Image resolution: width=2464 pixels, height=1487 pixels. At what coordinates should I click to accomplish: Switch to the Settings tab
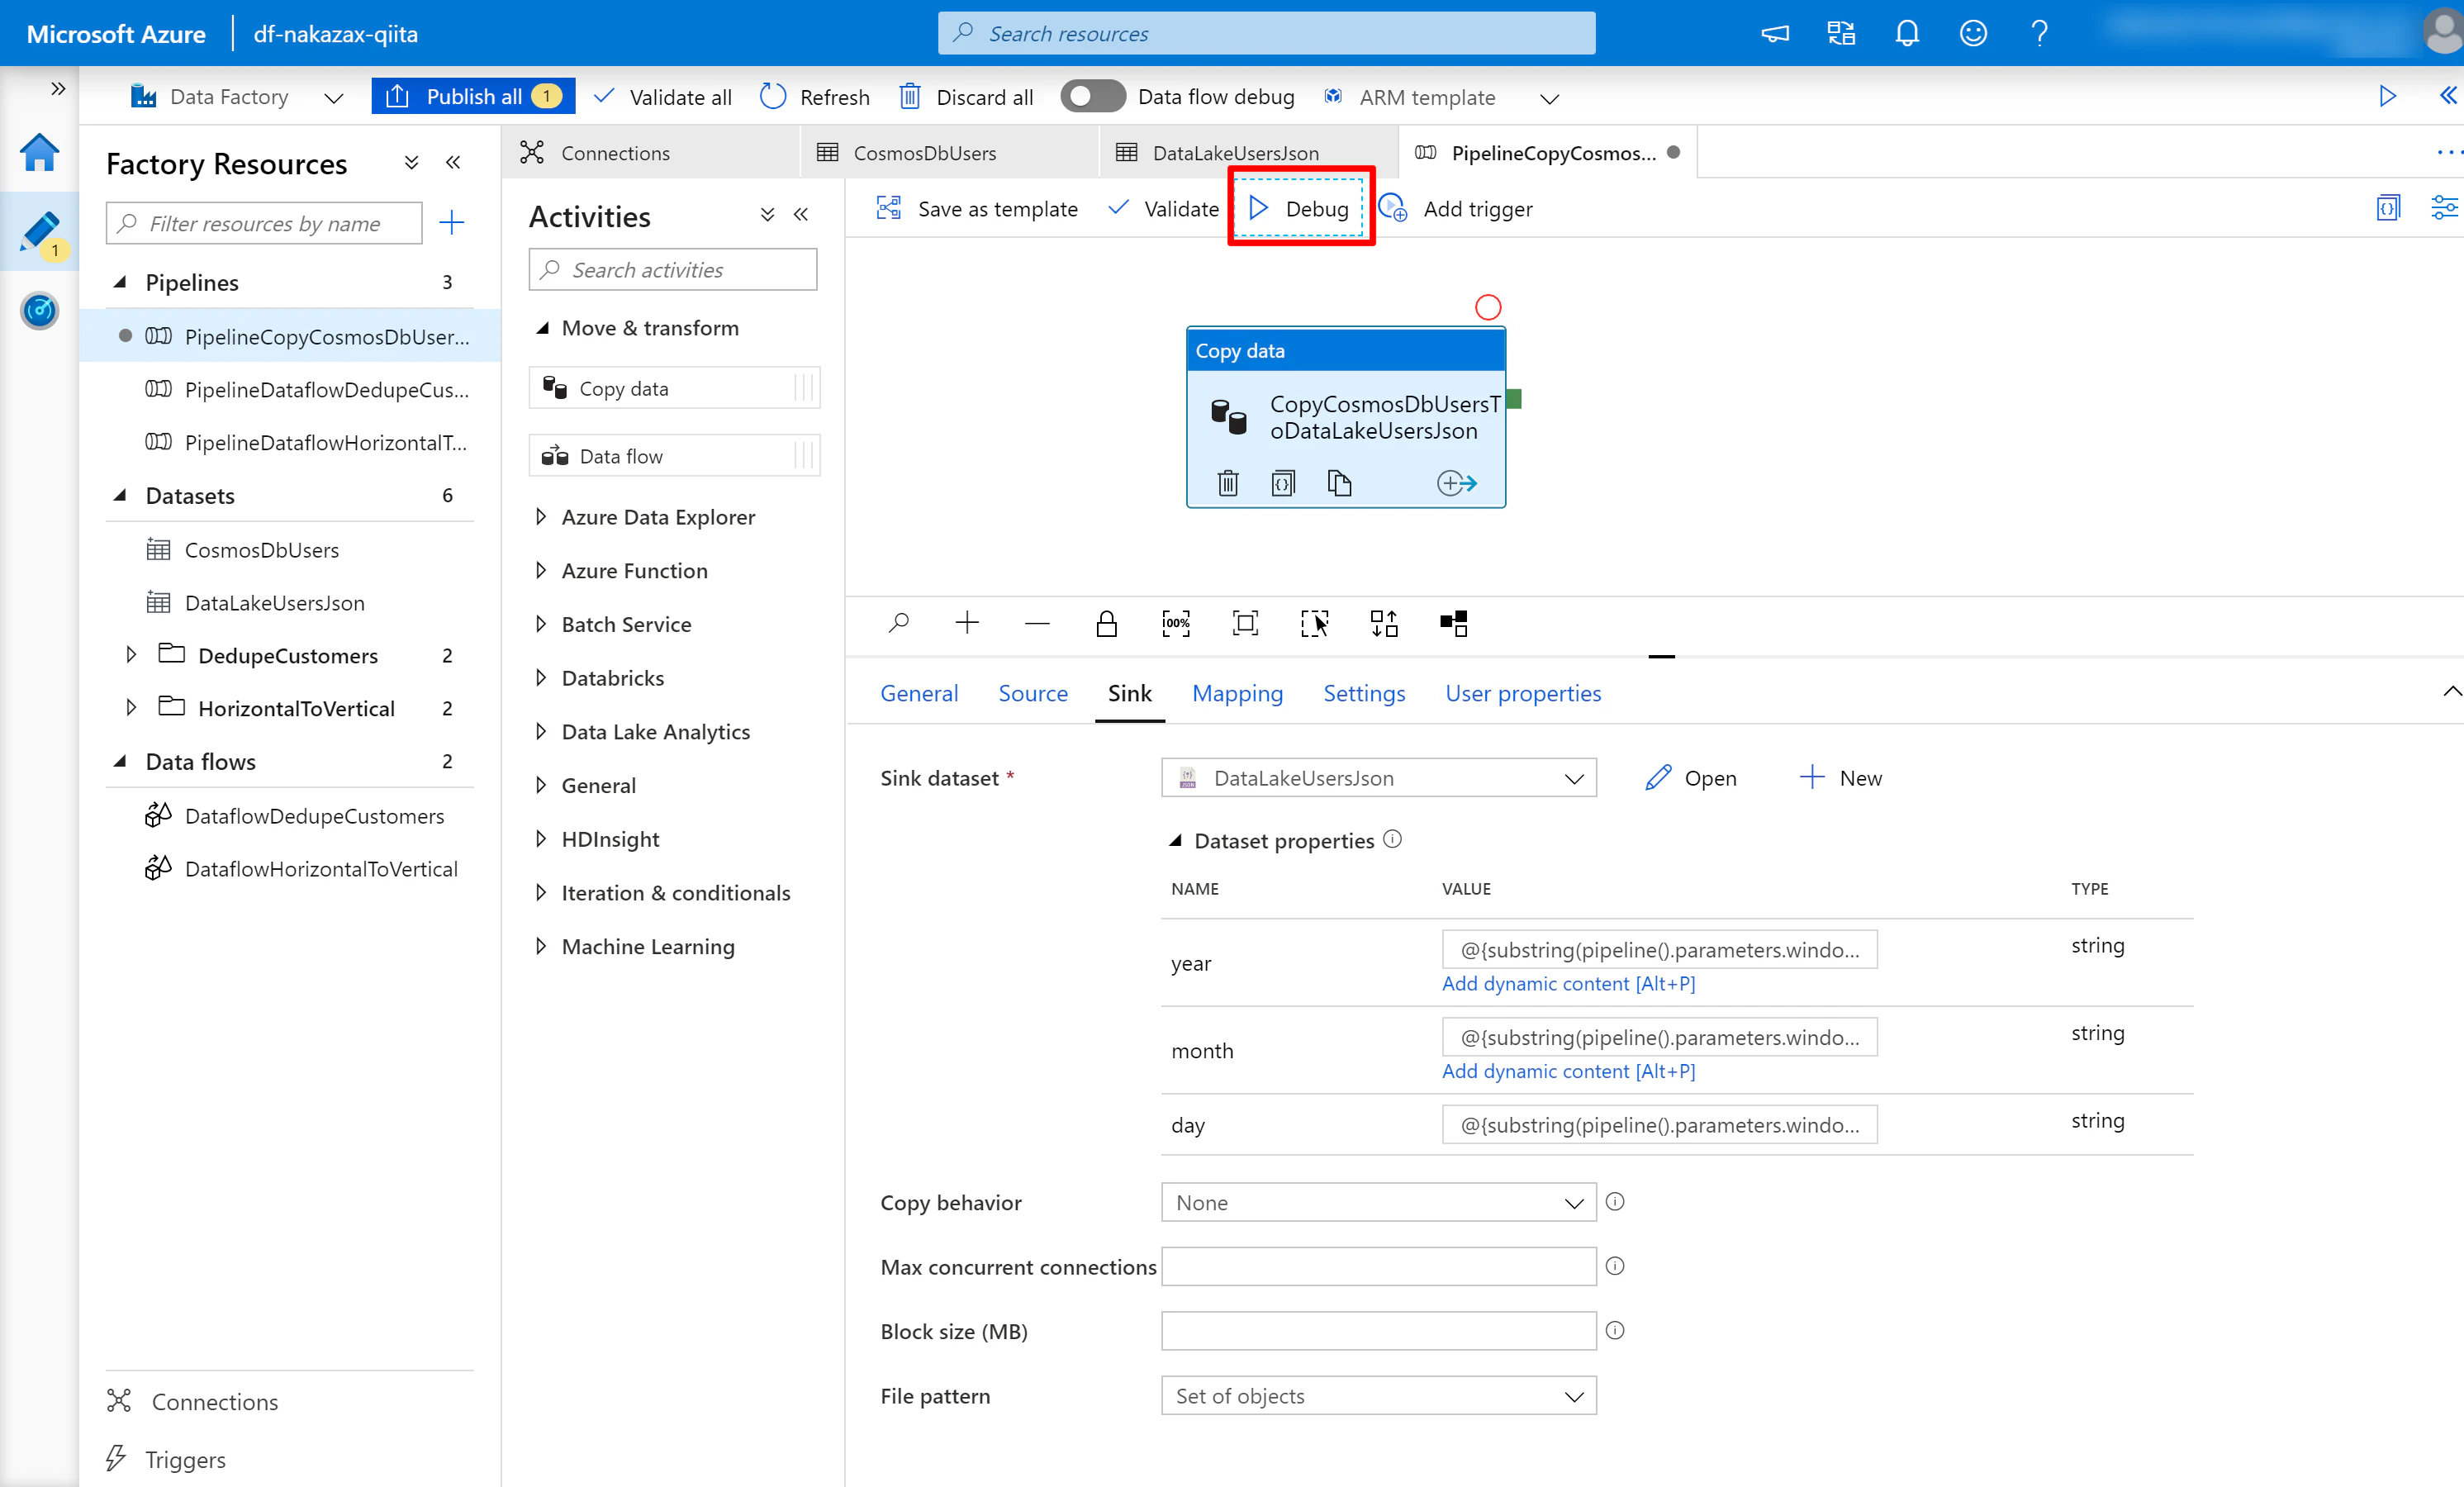[1364, 693]
